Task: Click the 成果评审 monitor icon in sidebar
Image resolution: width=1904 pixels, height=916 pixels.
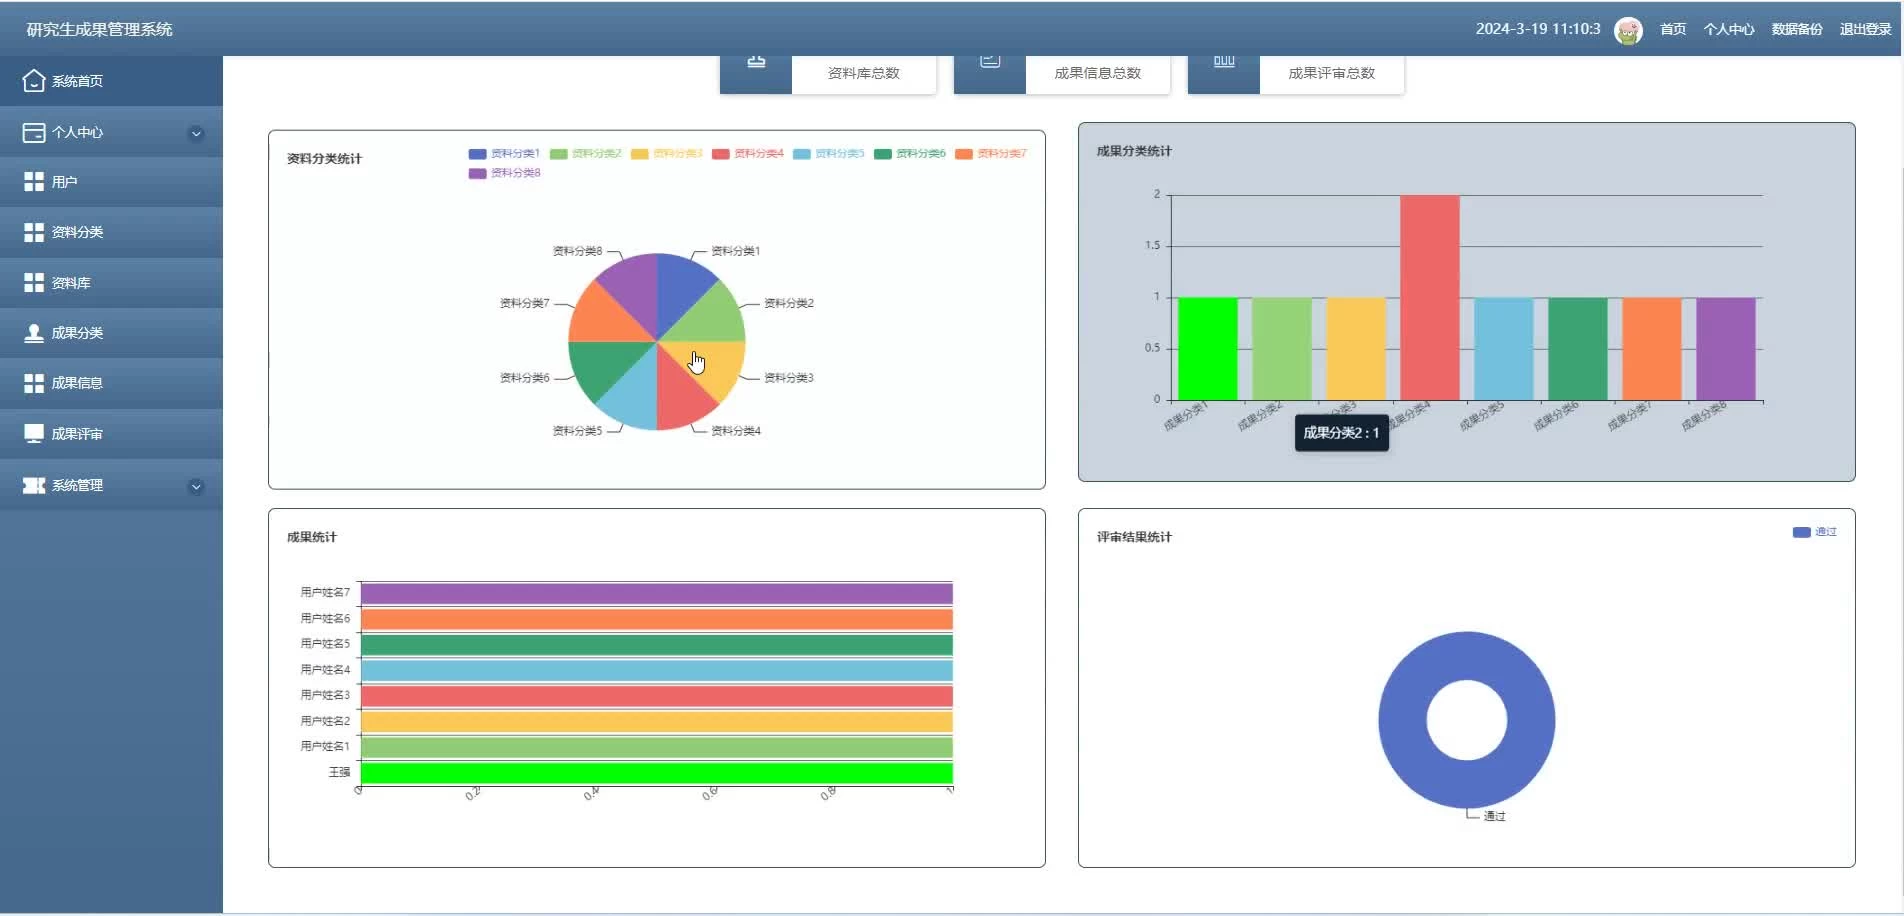Action: [34, 434]
